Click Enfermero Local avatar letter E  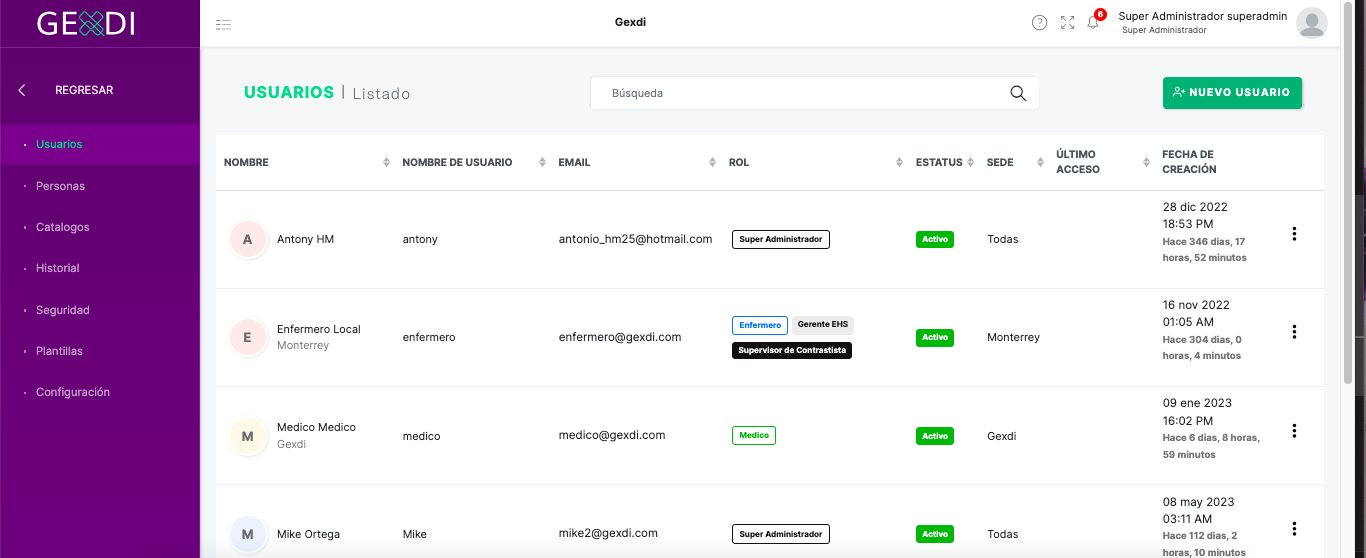coord(248,337)
